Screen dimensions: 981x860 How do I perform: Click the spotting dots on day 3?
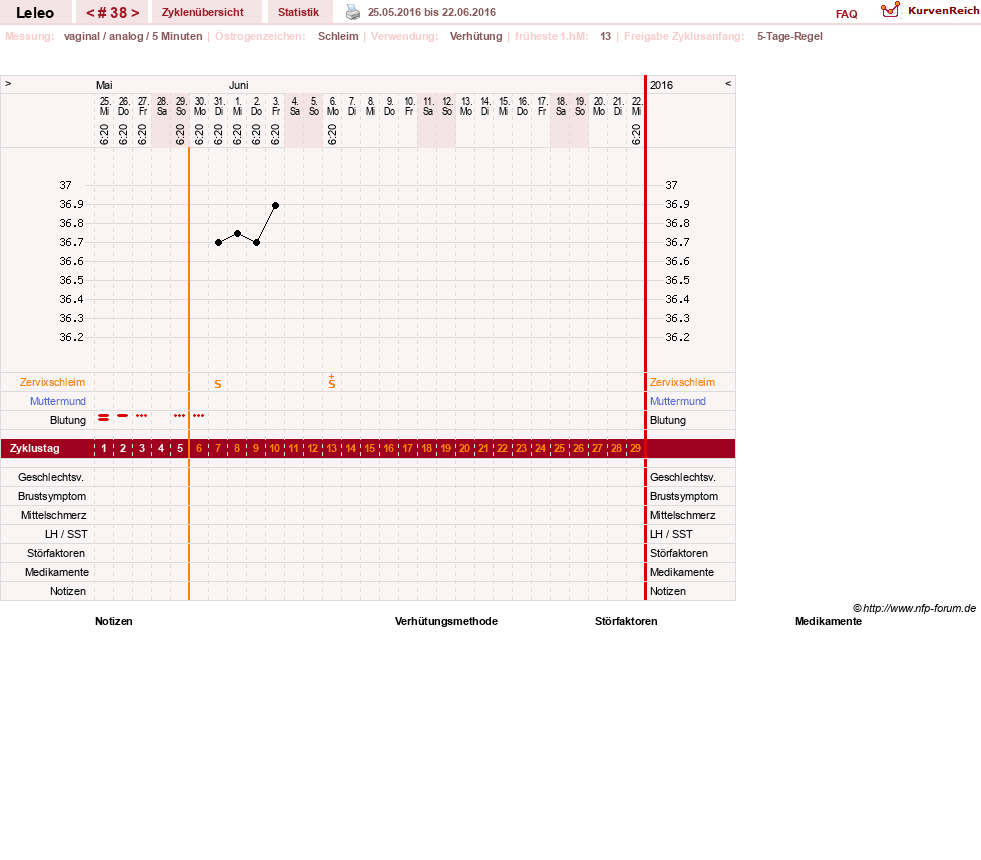142,415
